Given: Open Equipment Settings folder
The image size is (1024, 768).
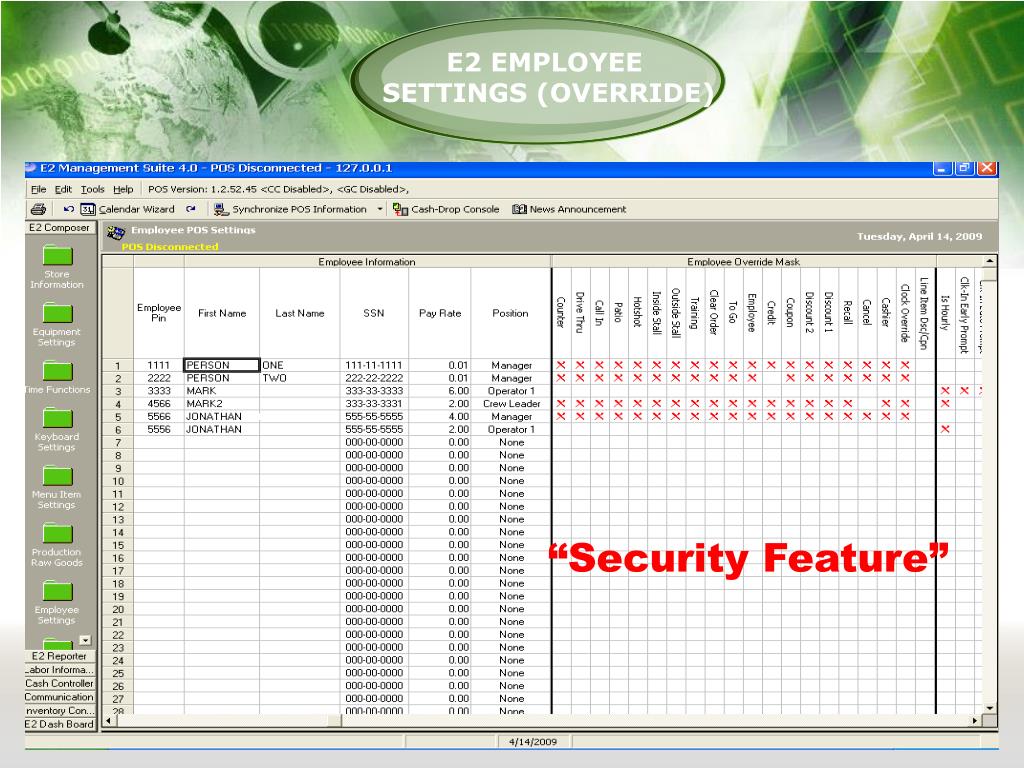Looking at the screenshot, I should click(57, 325).
